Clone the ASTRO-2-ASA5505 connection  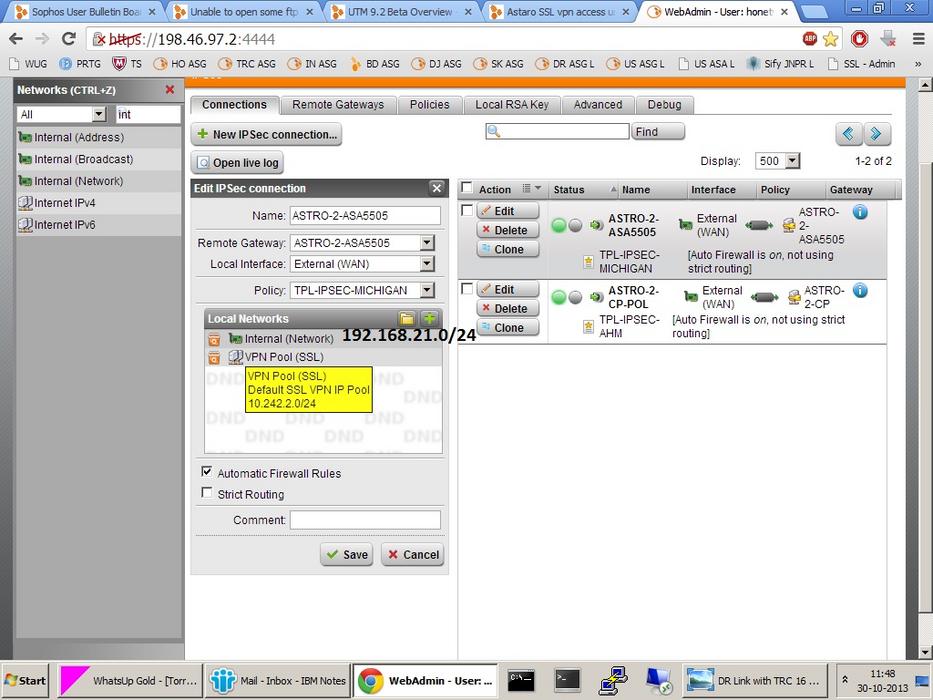(508, 249)
